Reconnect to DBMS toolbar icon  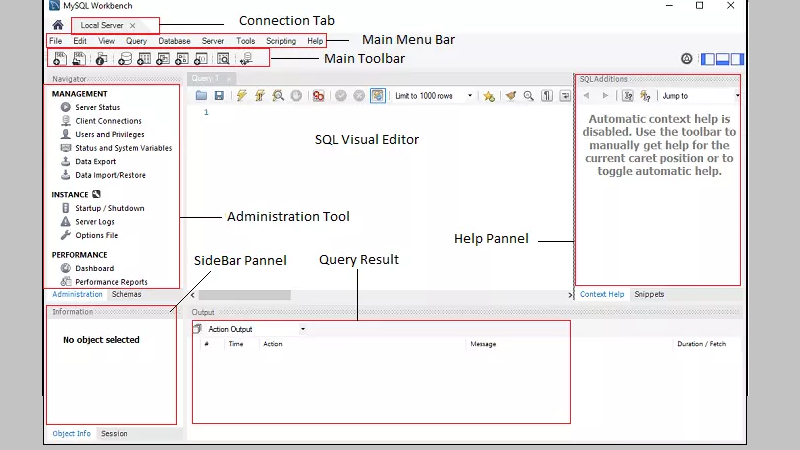coord(246,59)
